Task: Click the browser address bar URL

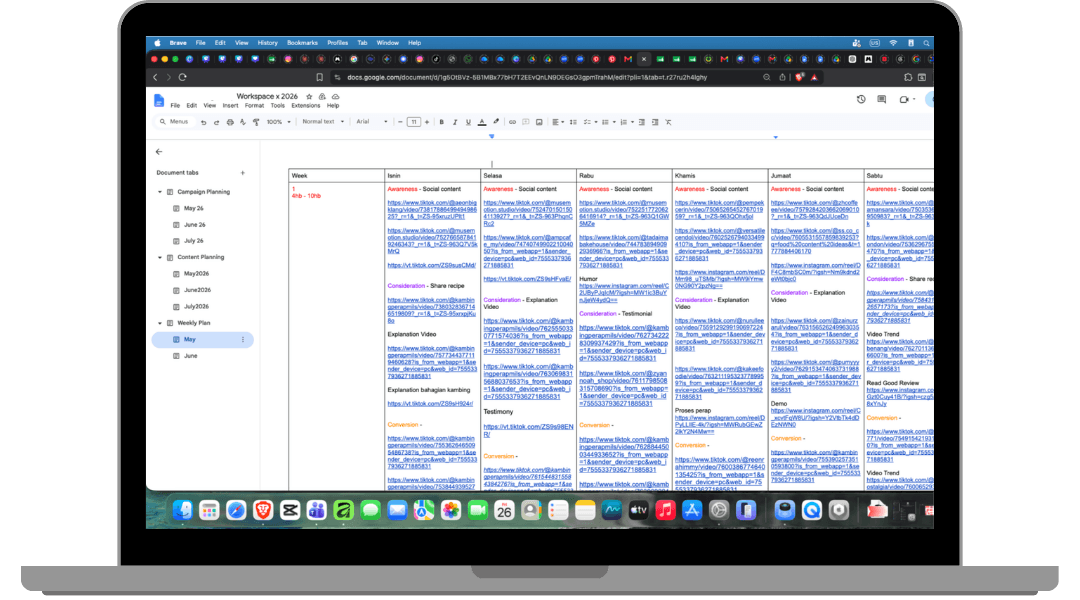Action: (x=527, y=77)
